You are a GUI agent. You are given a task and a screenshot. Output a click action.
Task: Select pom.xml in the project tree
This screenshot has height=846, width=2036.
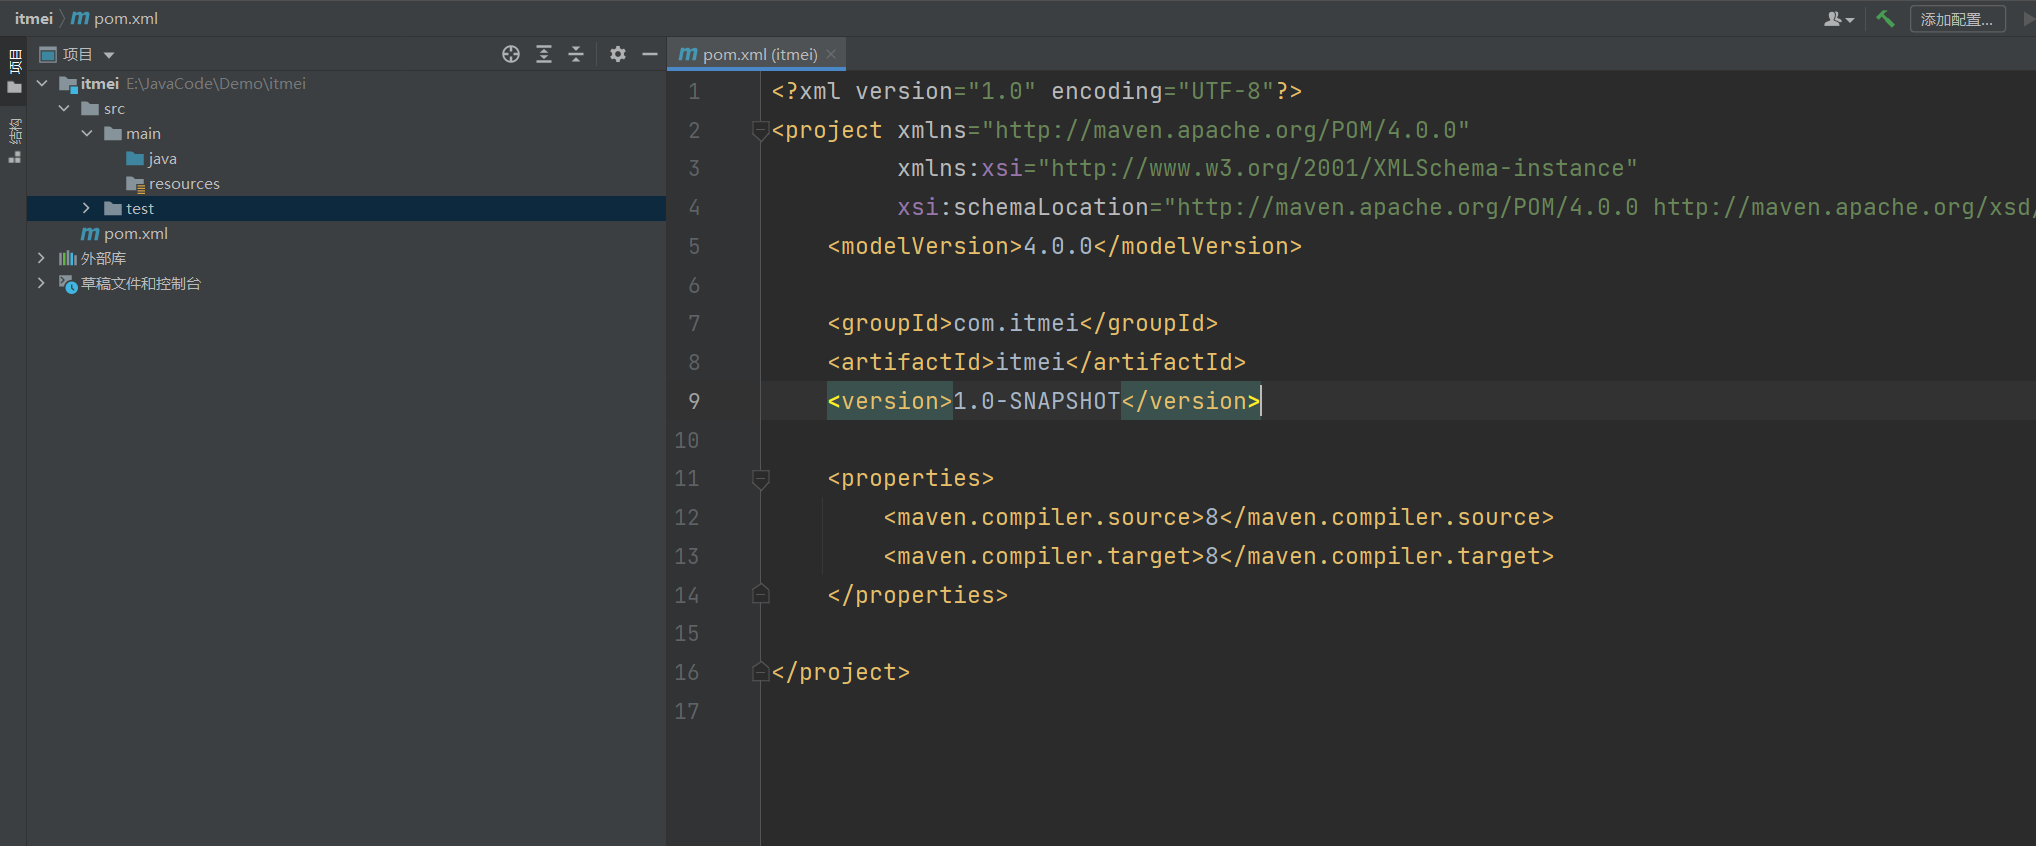pos(125,233)
